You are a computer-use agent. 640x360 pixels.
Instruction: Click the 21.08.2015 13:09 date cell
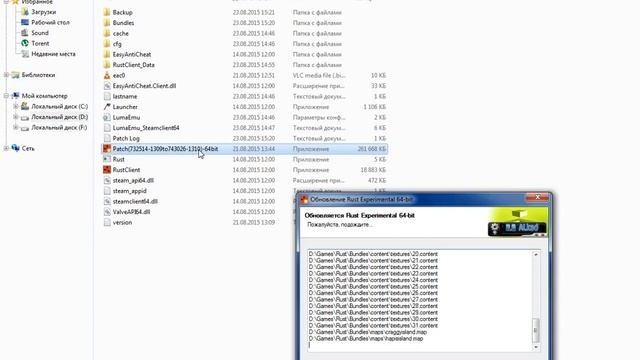coord(253,222)
